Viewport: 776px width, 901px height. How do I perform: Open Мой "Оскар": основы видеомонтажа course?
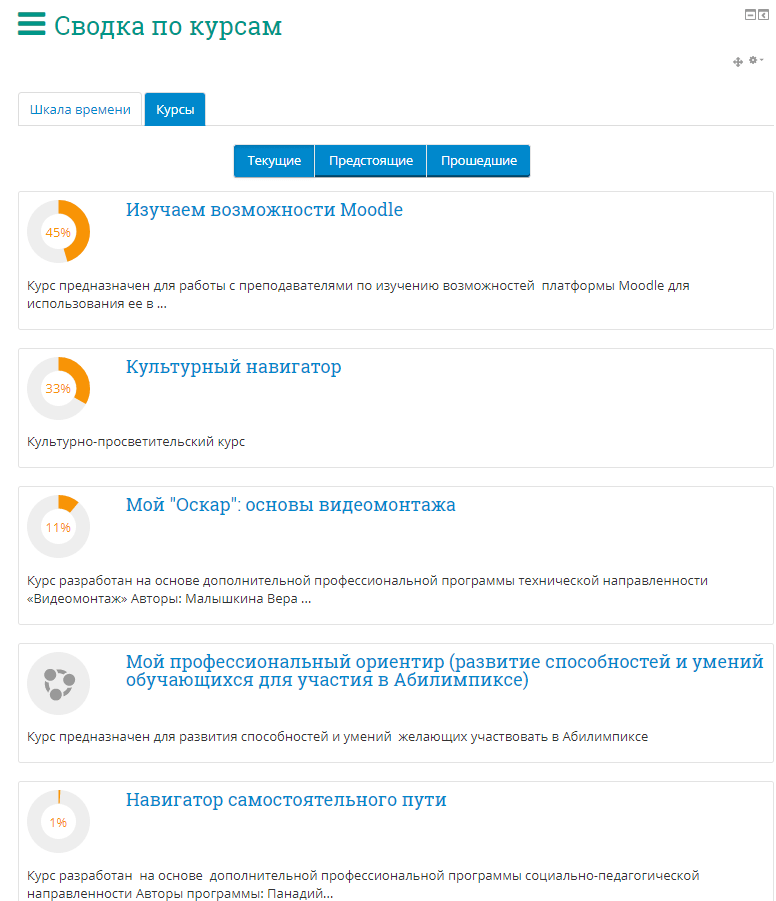click(290, 505)
